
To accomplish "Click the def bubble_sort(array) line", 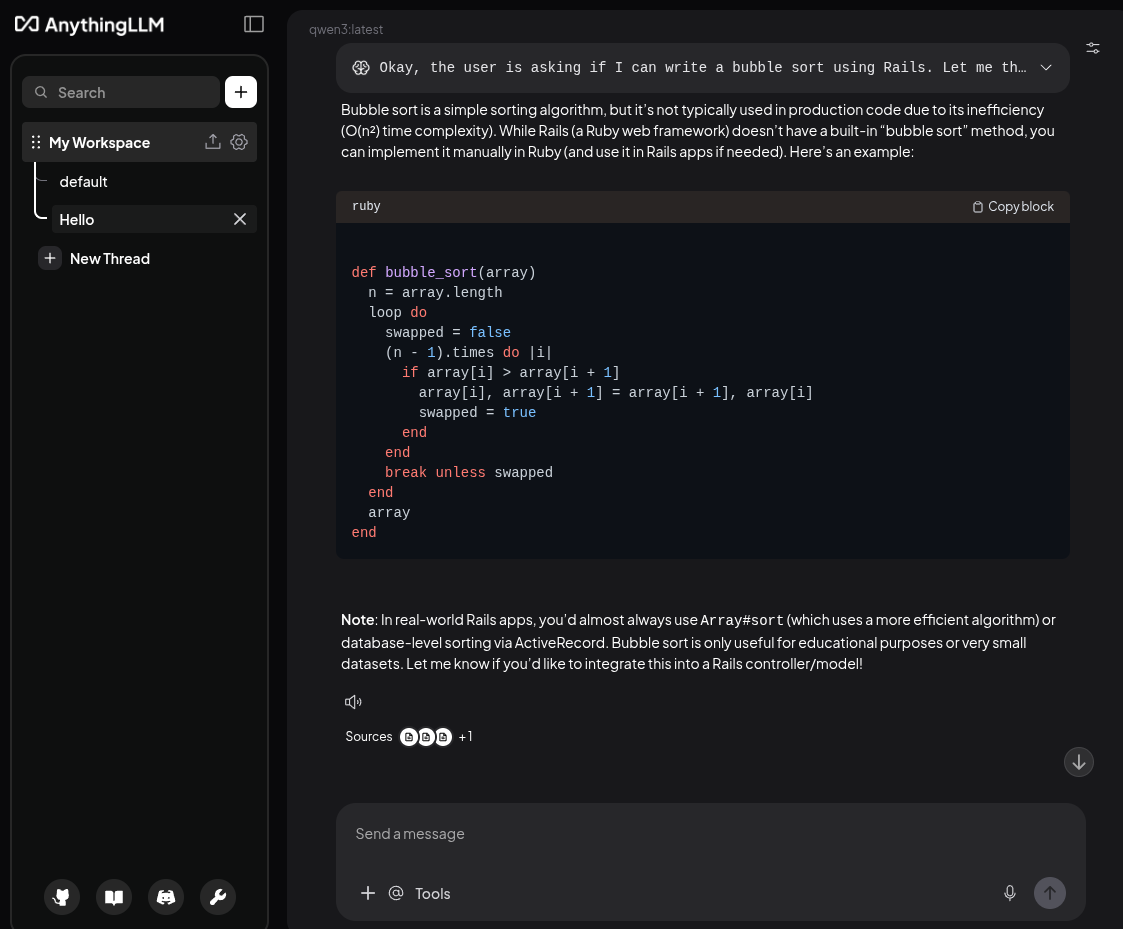I will 443,272.
